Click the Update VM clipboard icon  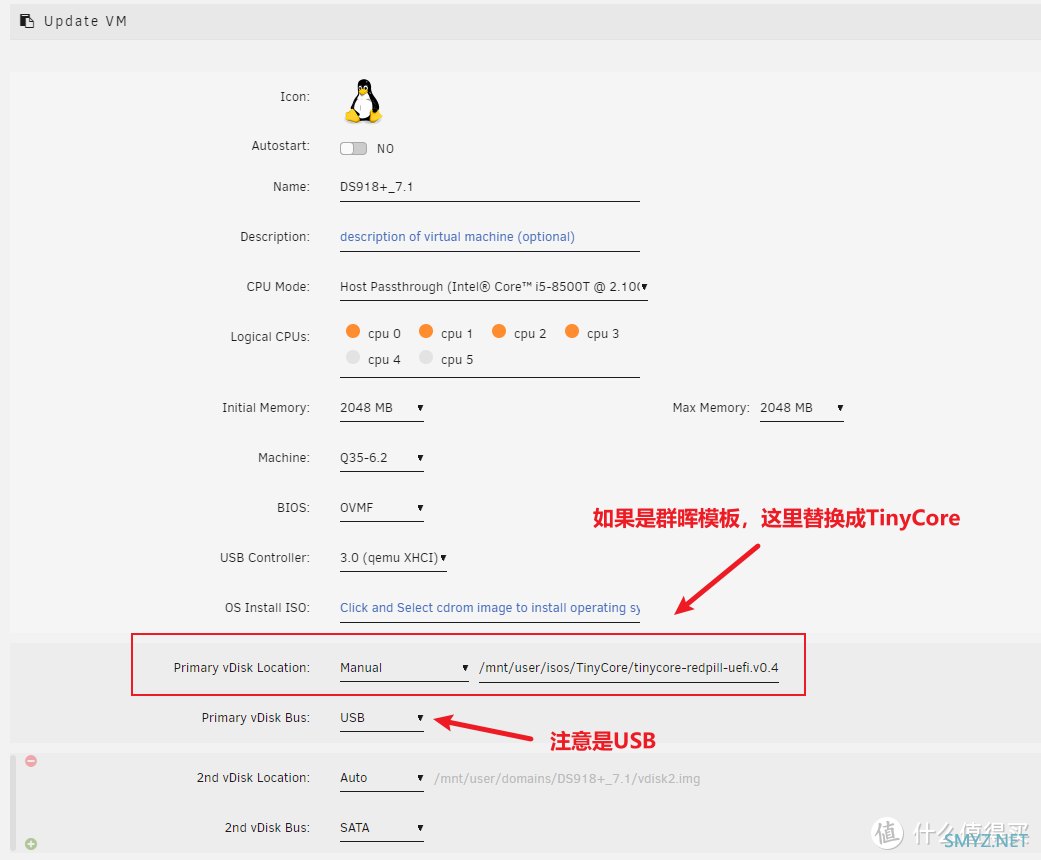click(27, 21)
